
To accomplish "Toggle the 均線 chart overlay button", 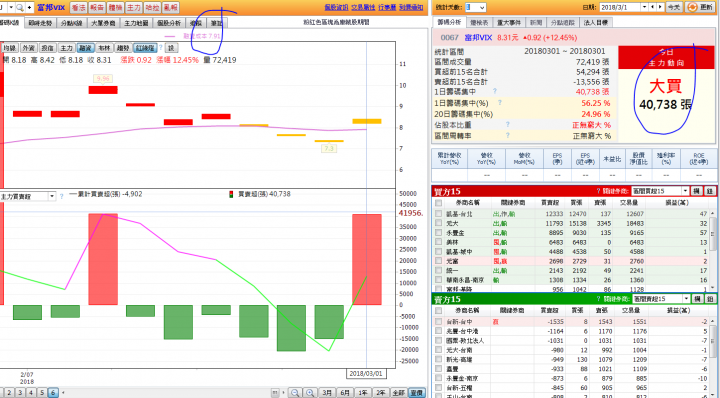I will pos(9,48).
